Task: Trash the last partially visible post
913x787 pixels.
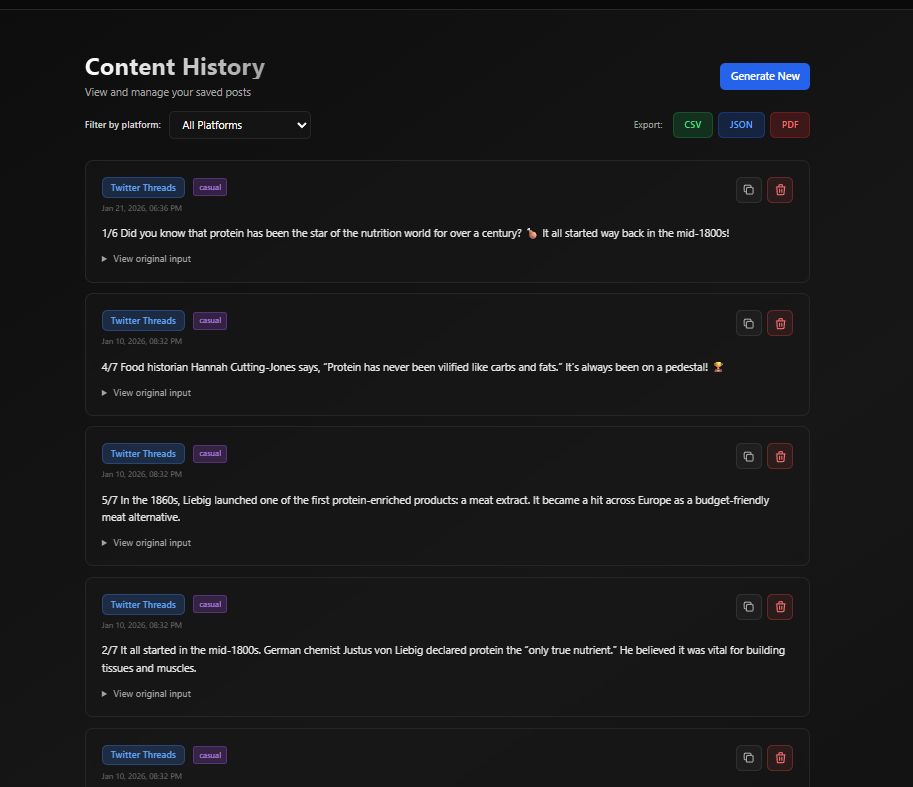Action: click(780, 758)
